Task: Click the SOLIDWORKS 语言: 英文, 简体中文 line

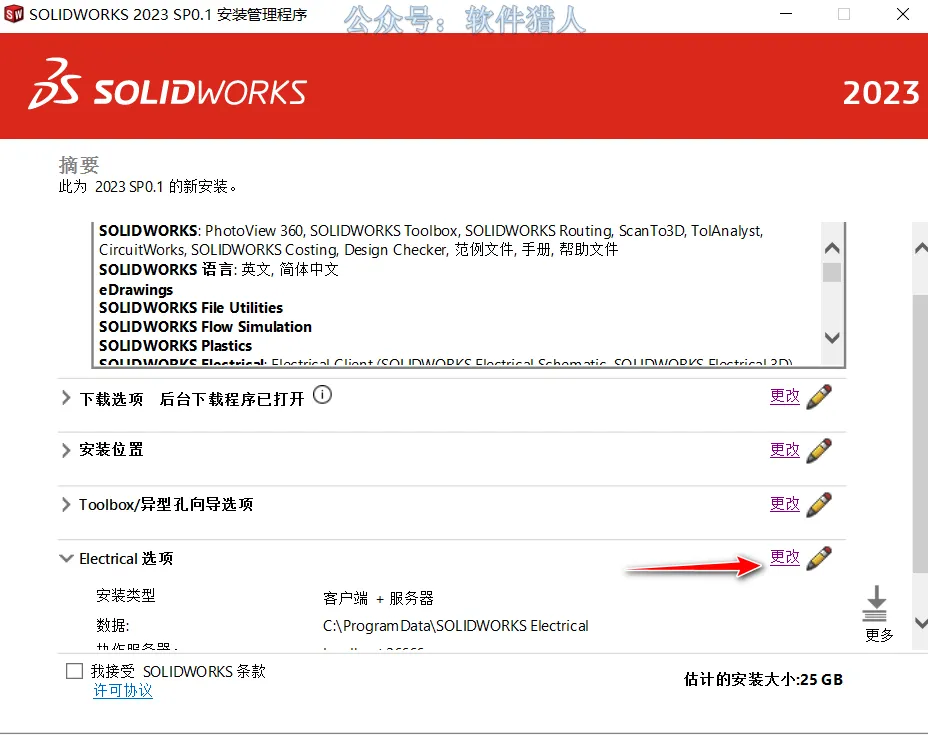Action: pyautogui.click(x=219, y=269)
